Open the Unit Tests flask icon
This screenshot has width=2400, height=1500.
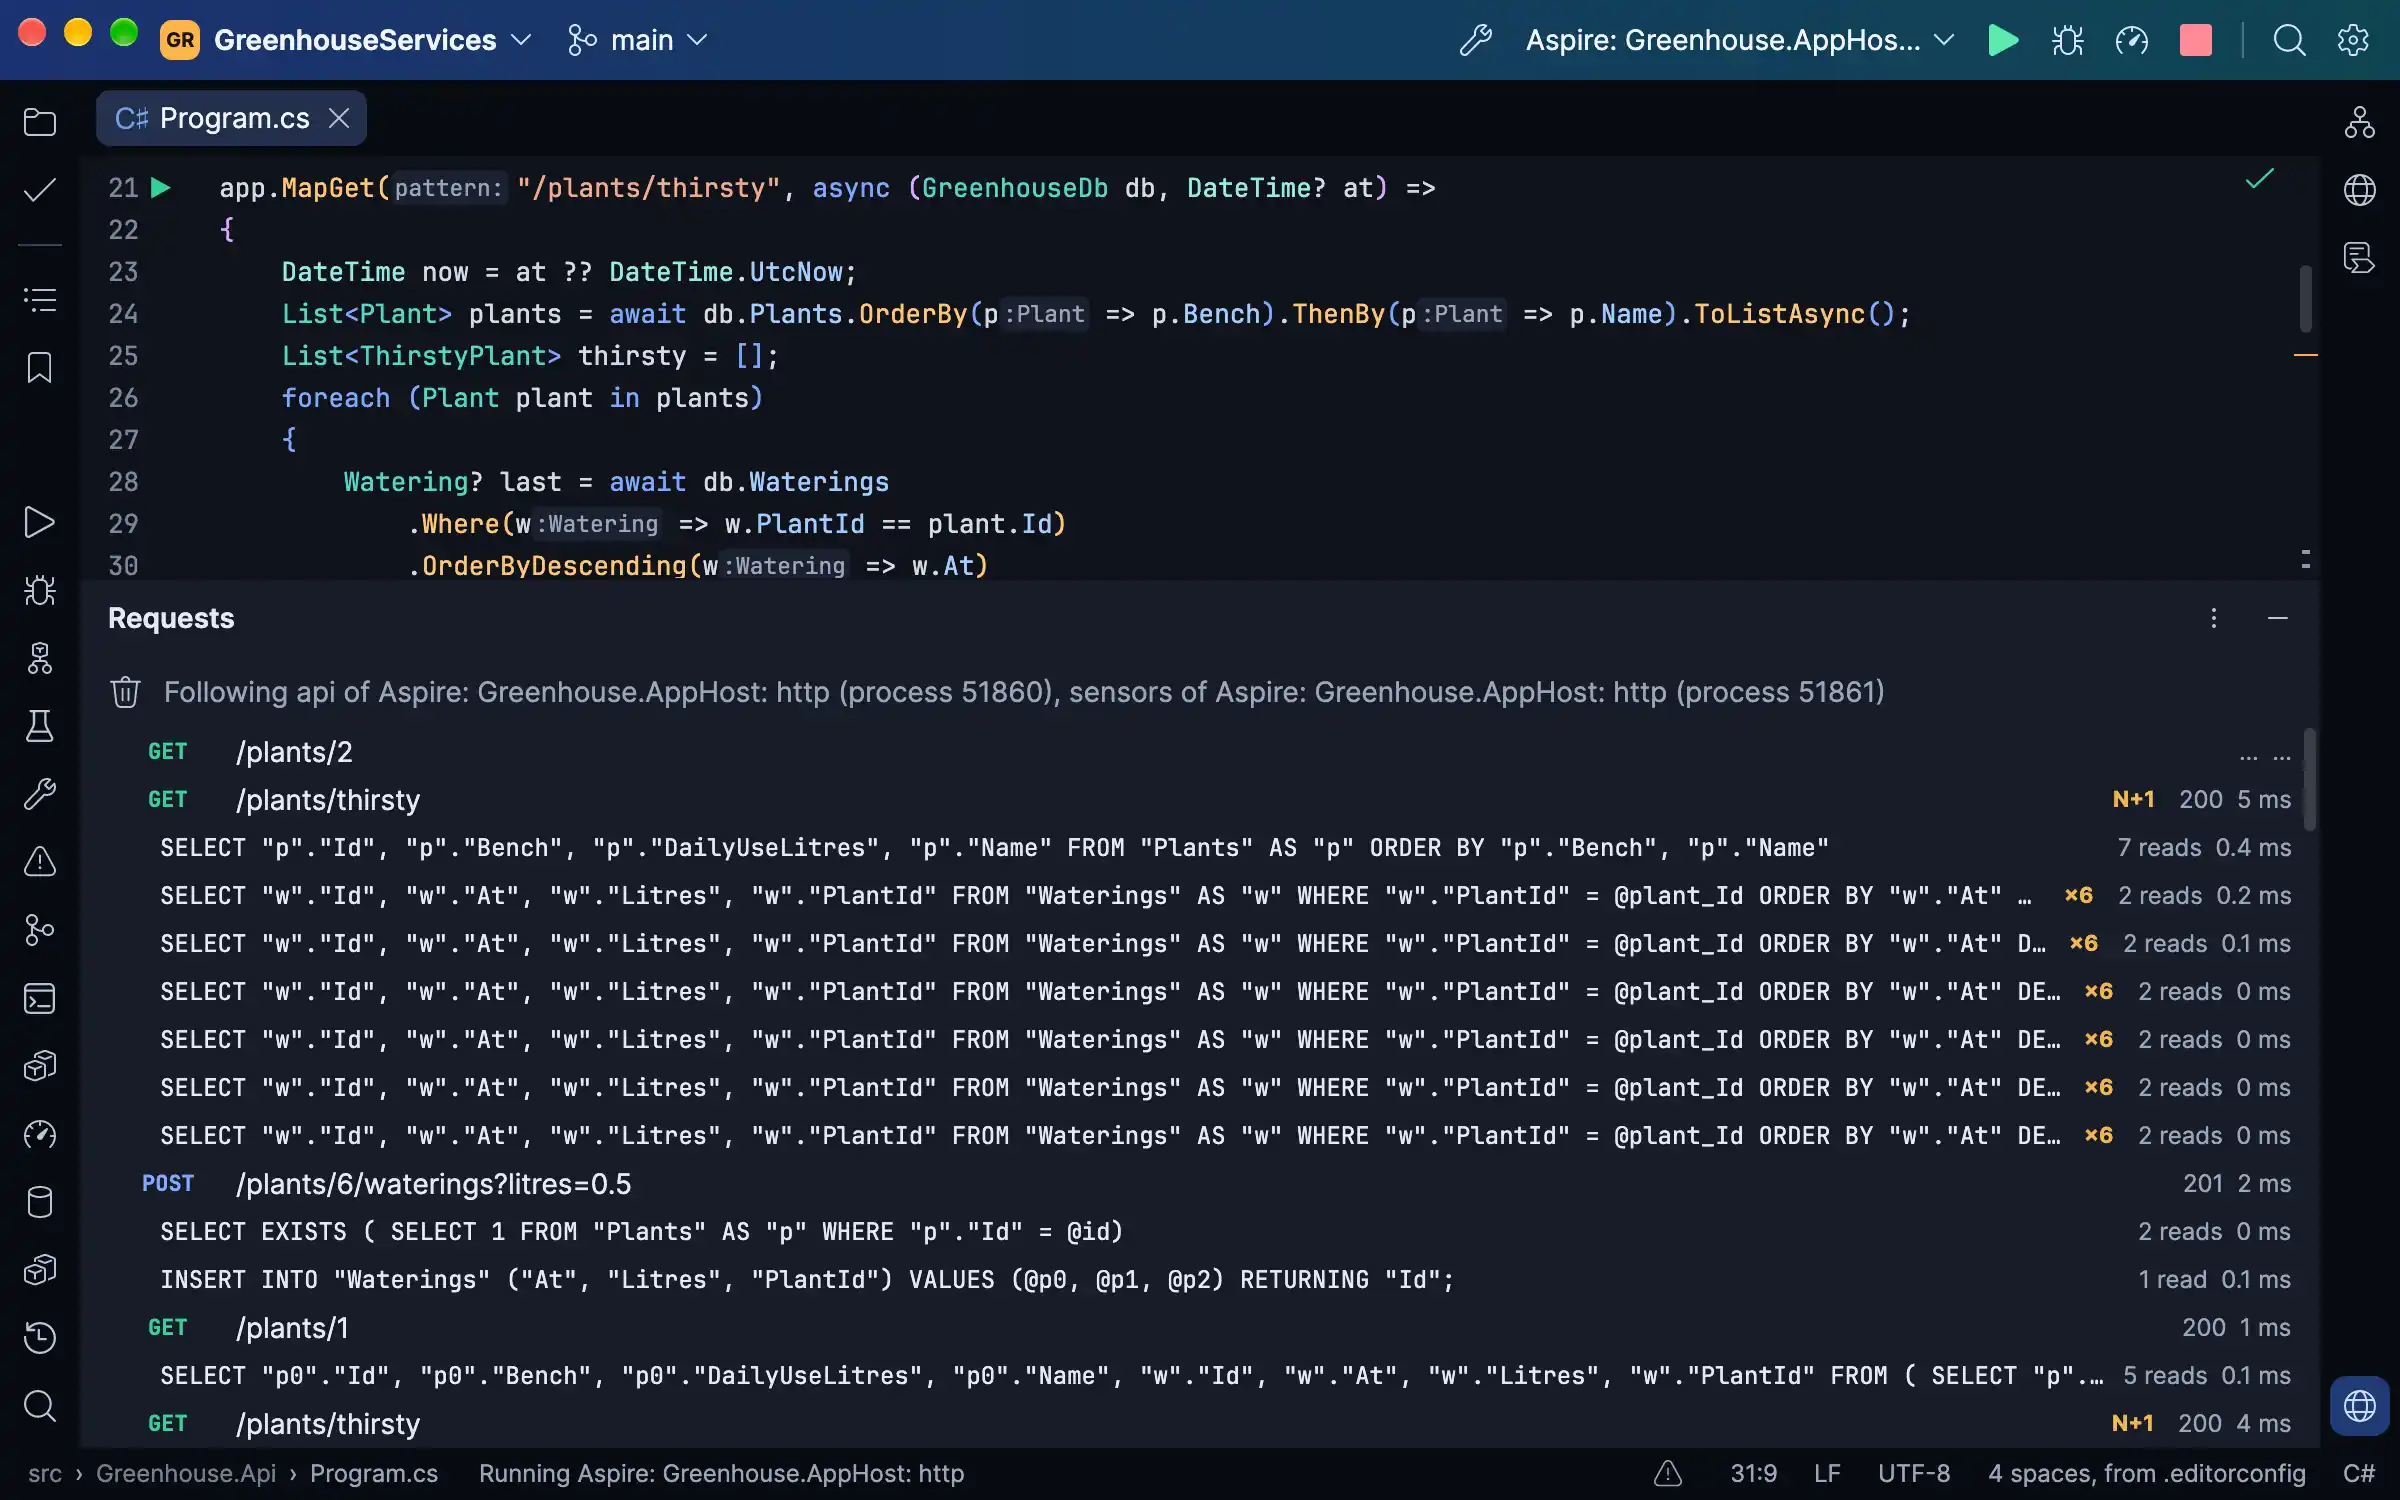[40, 726]
